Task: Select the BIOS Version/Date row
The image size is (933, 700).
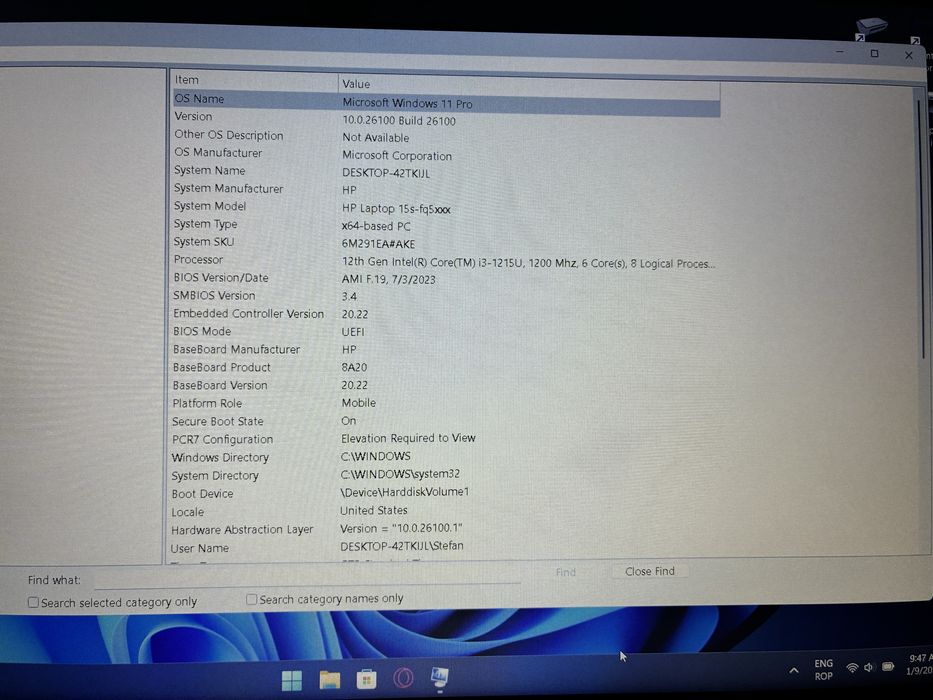Action: pyautogui.click(x=446, y=279)
